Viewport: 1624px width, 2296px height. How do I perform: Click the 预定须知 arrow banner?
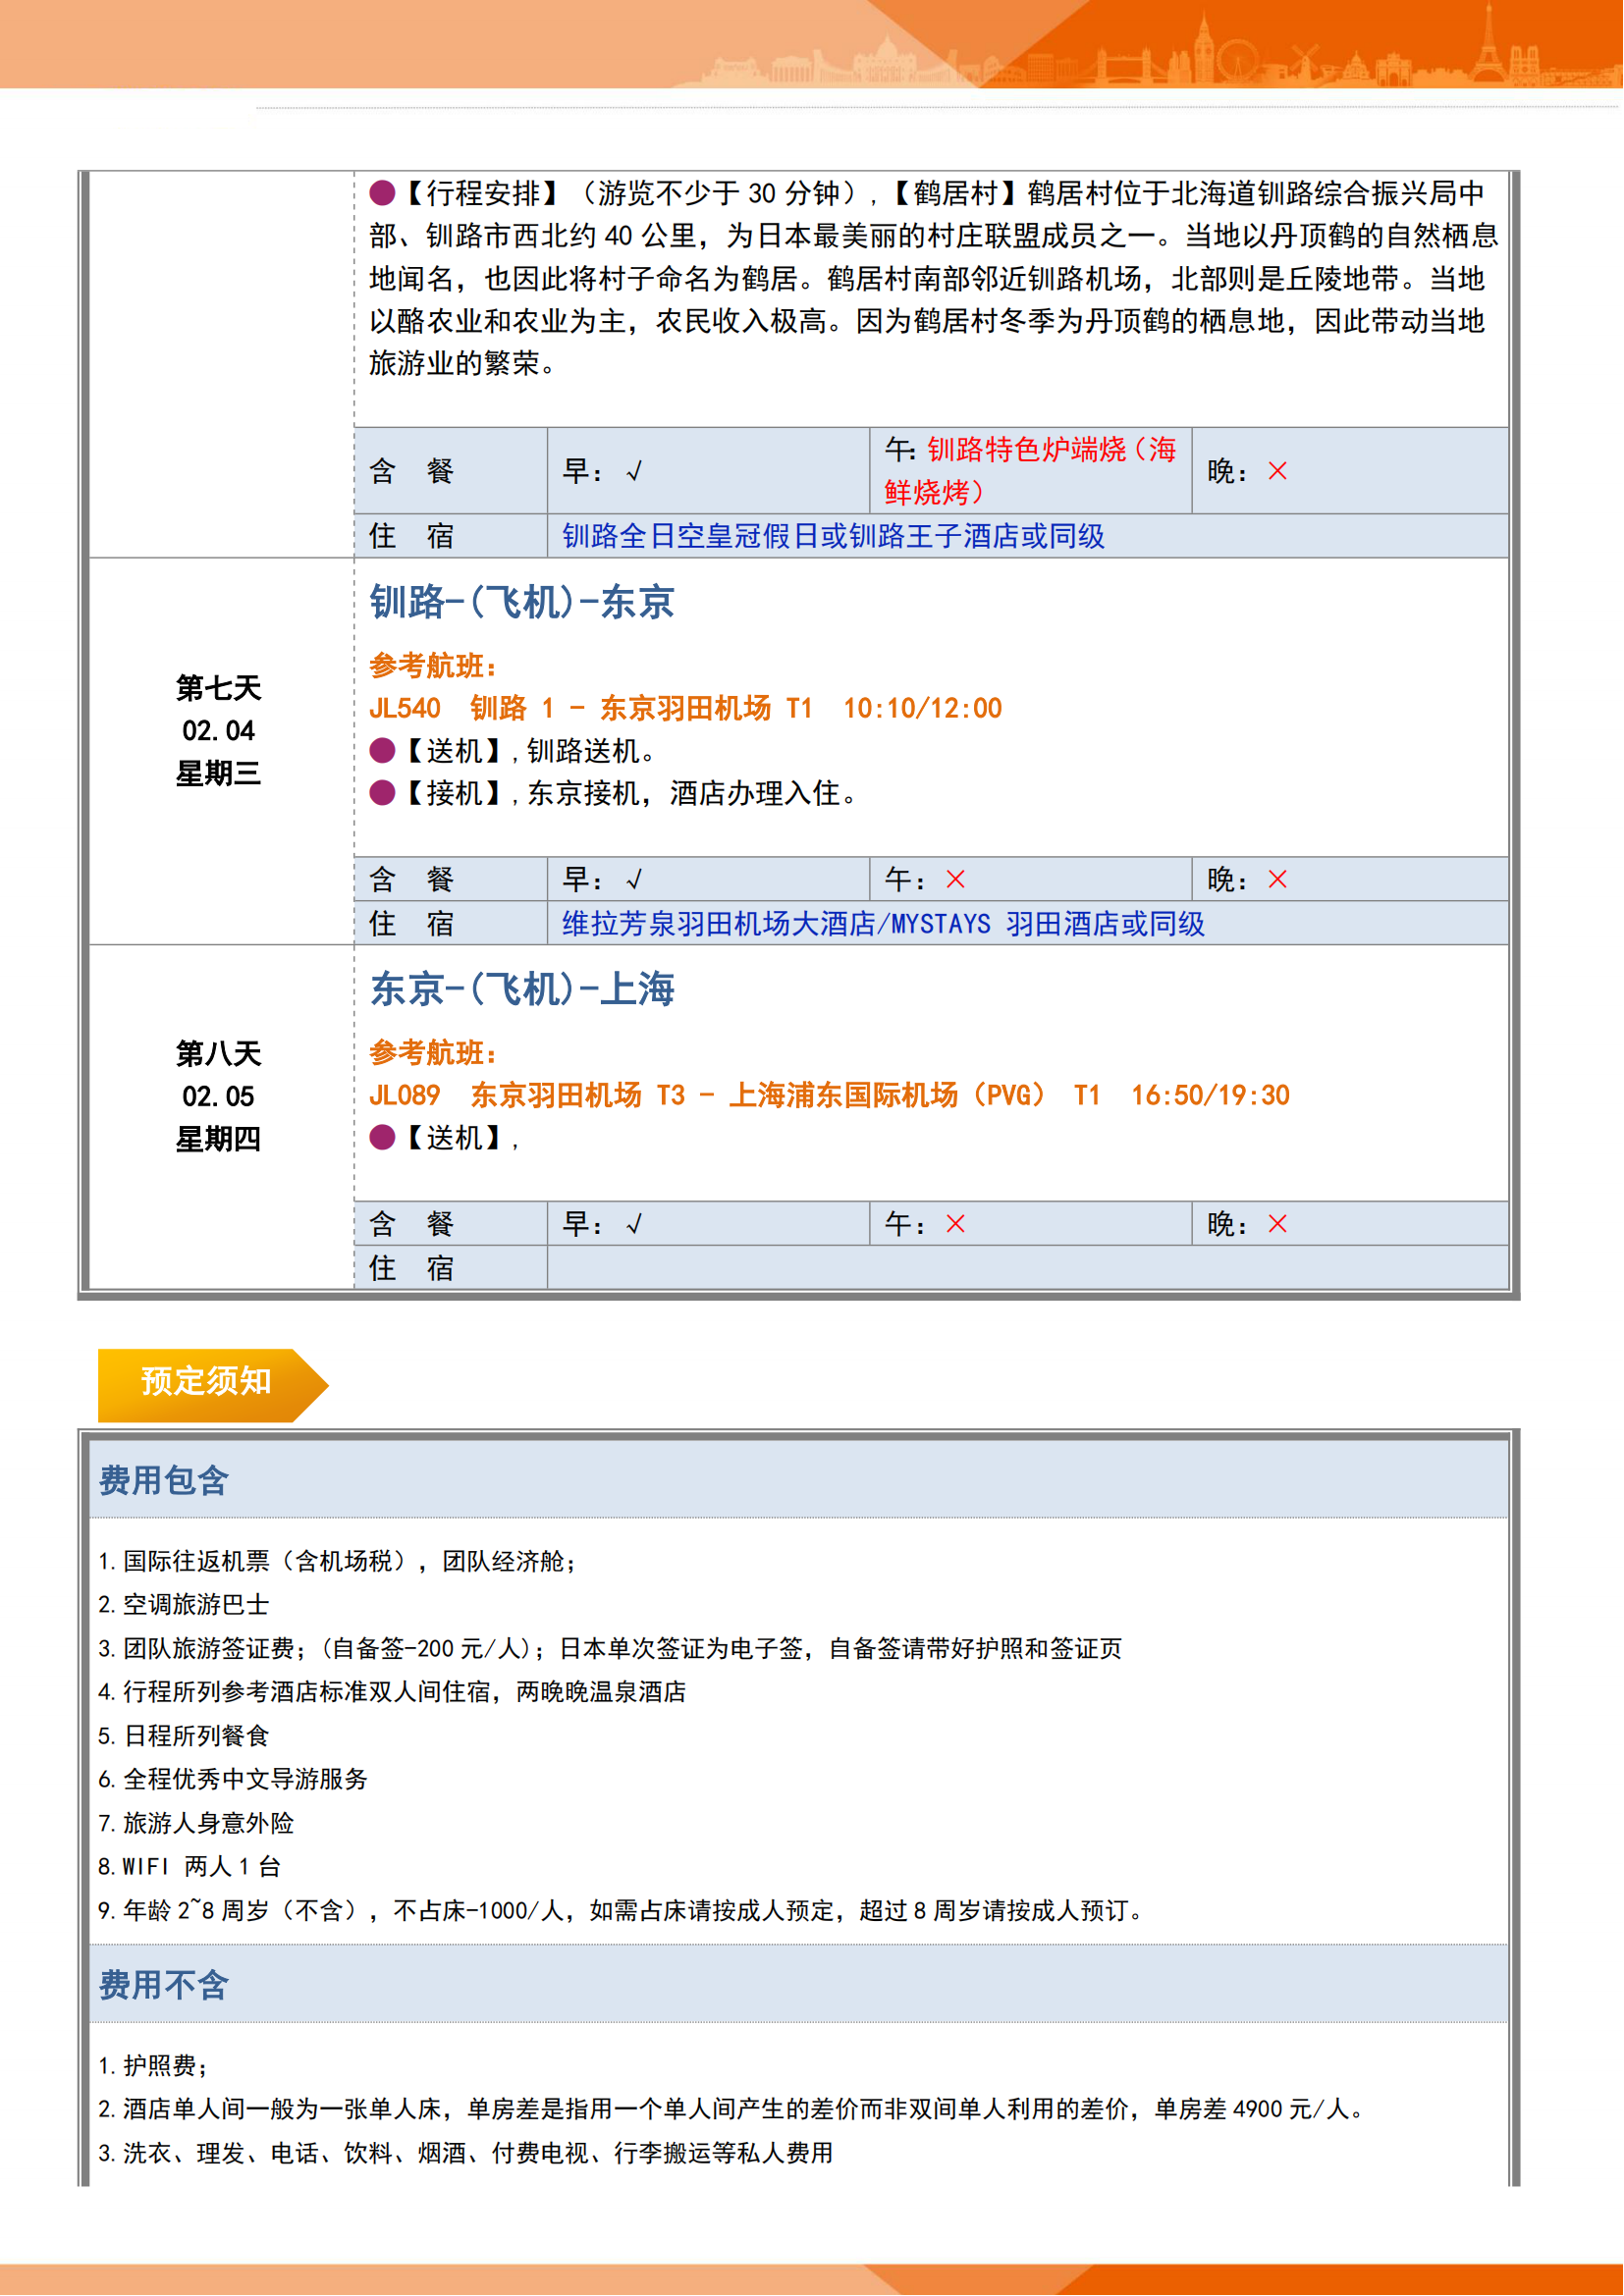[x=208, y=1382]
